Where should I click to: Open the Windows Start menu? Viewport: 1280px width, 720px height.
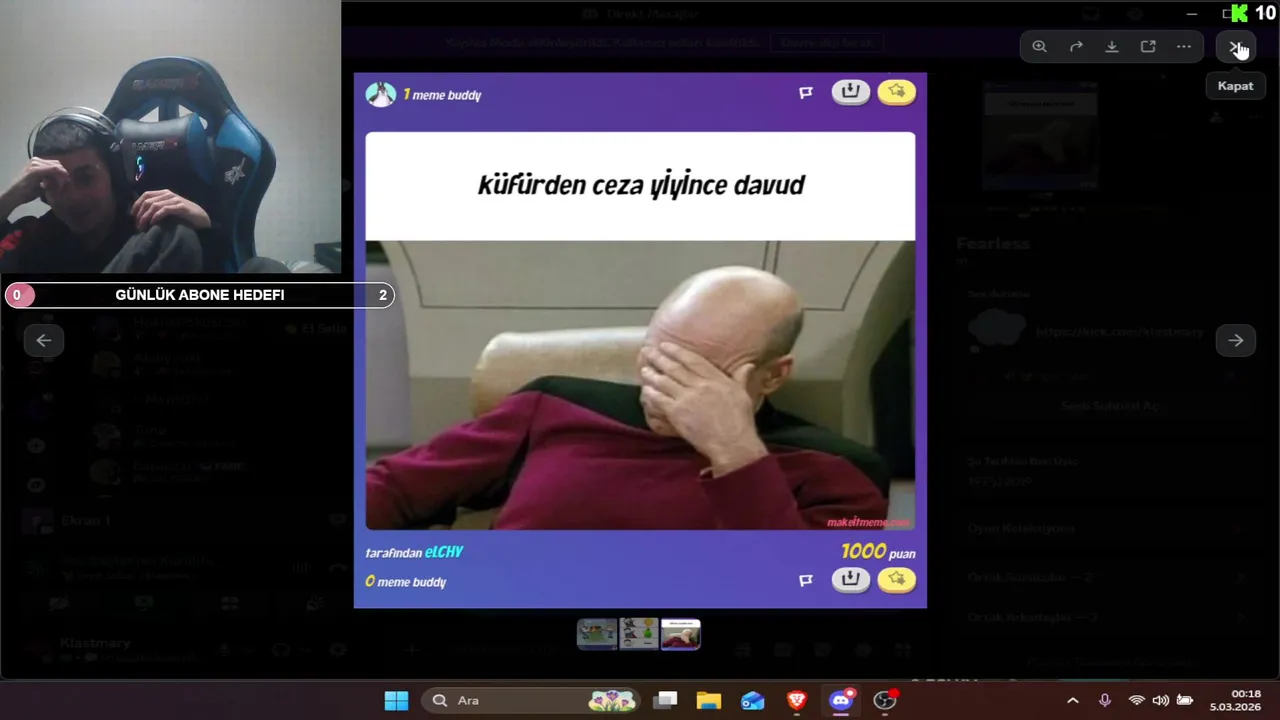tap(396, 700)
